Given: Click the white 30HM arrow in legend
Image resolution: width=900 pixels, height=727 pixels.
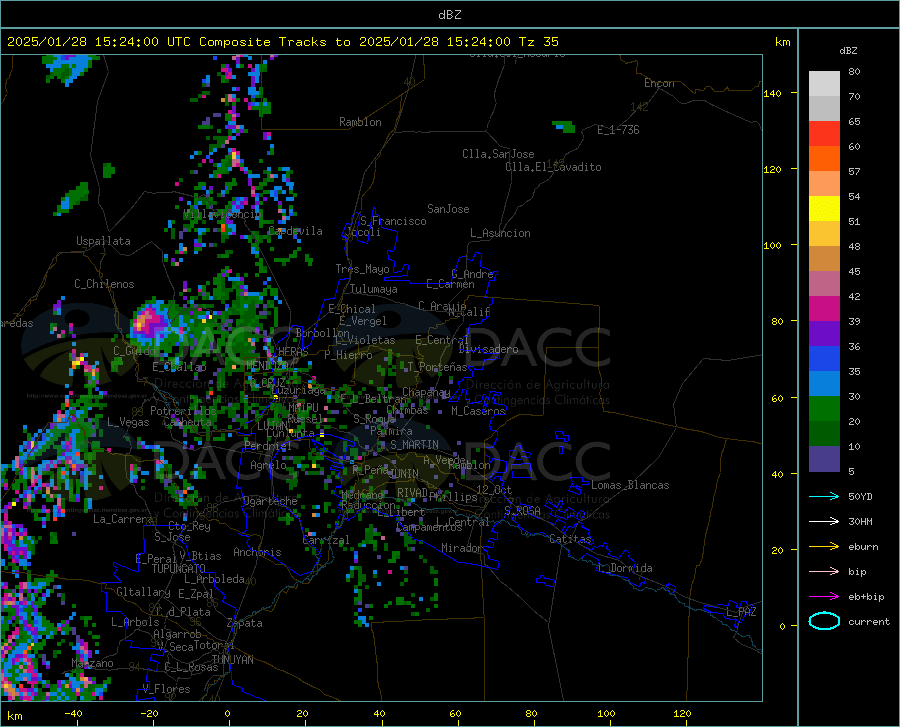Looking at the screenshot, I should tap(824, 522).
